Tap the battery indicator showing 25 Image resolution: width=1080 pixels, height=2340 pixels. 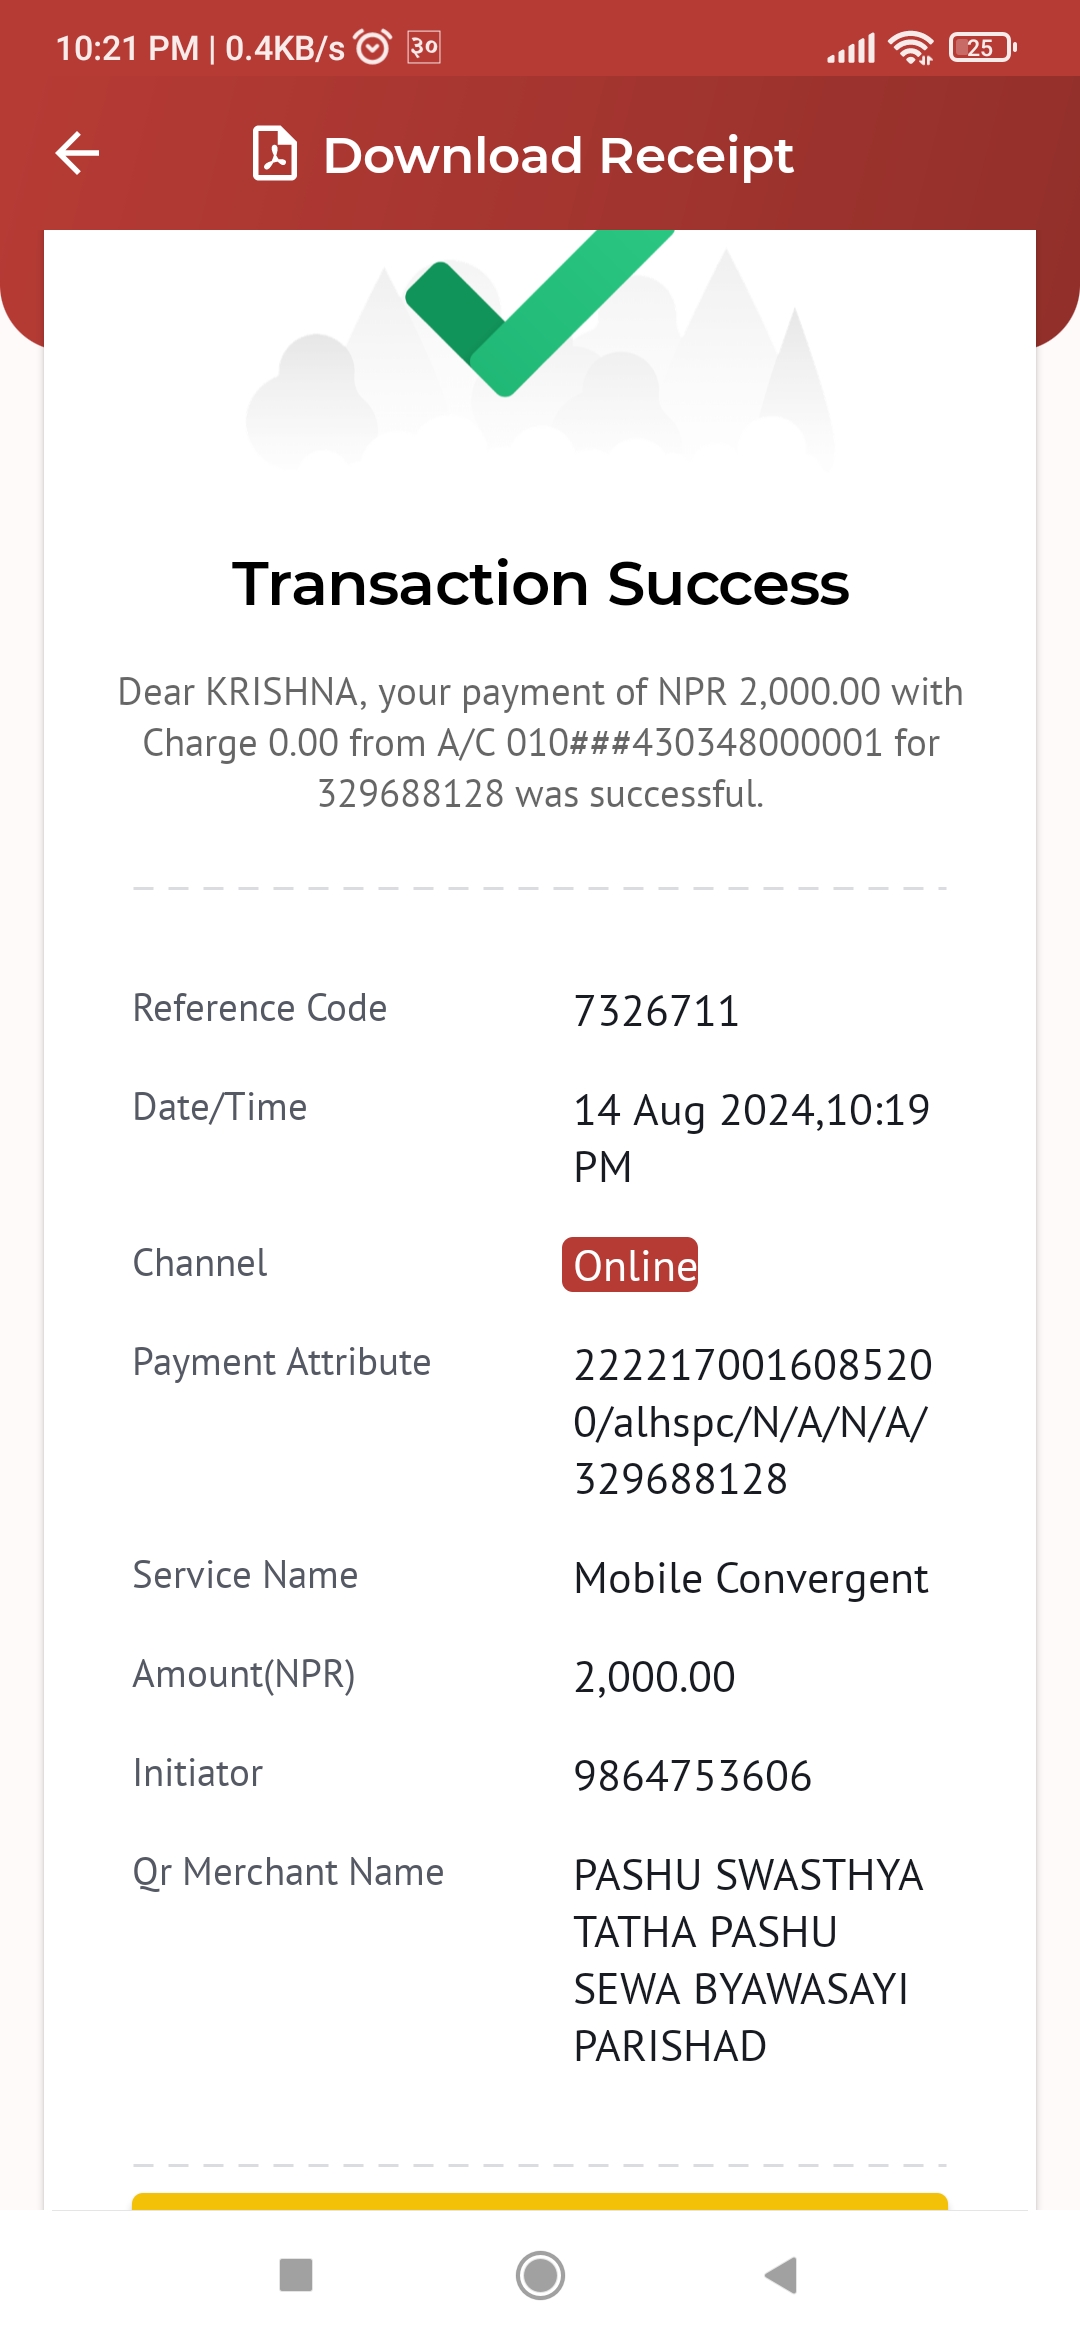tap(983, 47)
